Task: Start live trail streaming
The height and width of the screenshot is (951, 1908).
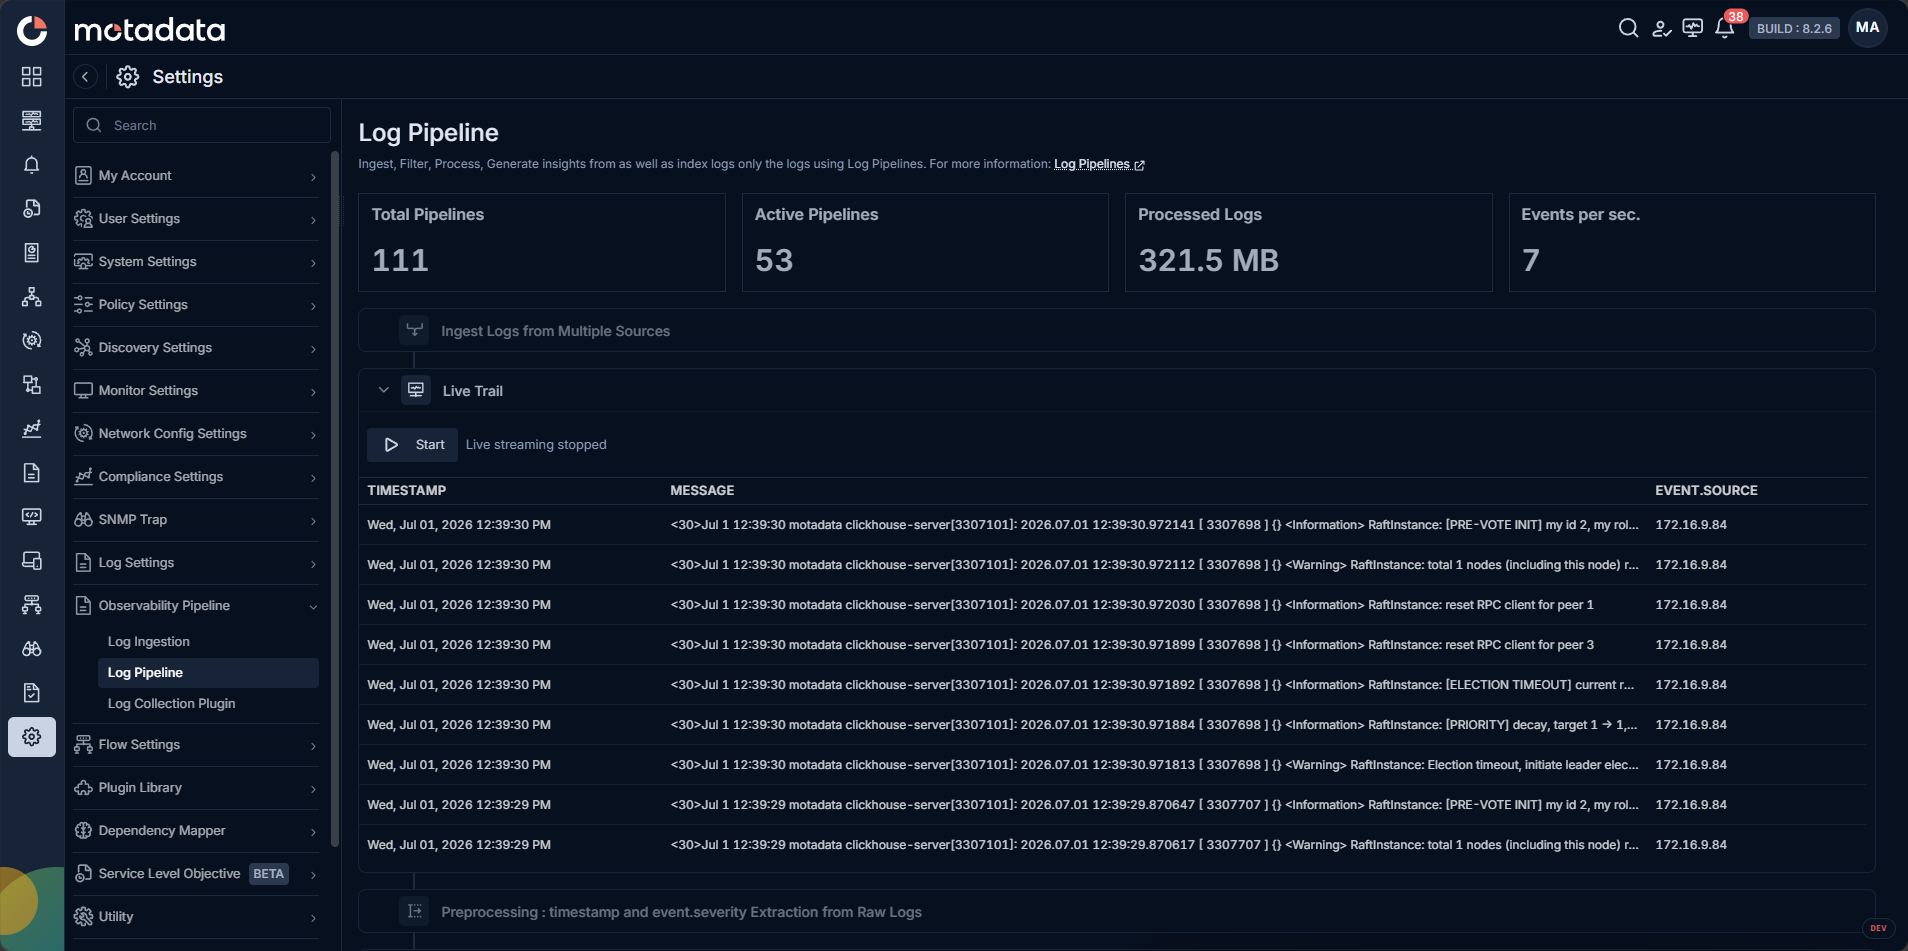Action: [x=412, y=445]
